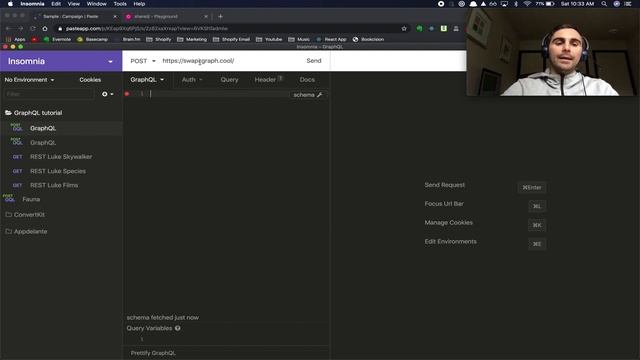The width and height of the screenshot is (640, 360).
Task: Open the Help menu
Action: pos(139,4)
